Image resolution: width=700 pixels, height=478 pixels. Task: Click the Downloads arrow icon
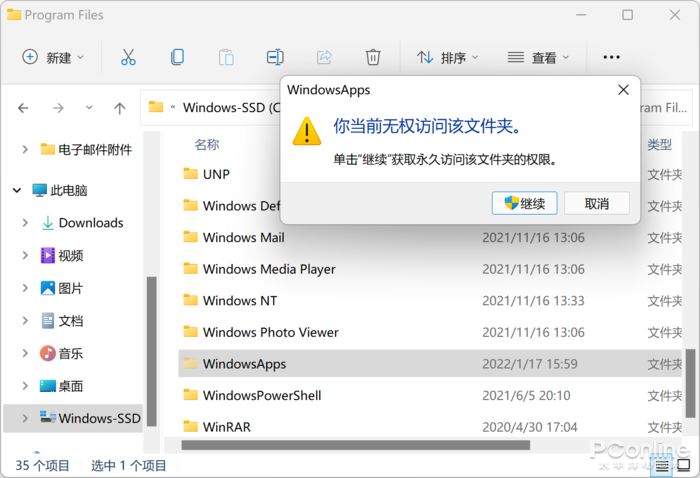coord(47,223)
